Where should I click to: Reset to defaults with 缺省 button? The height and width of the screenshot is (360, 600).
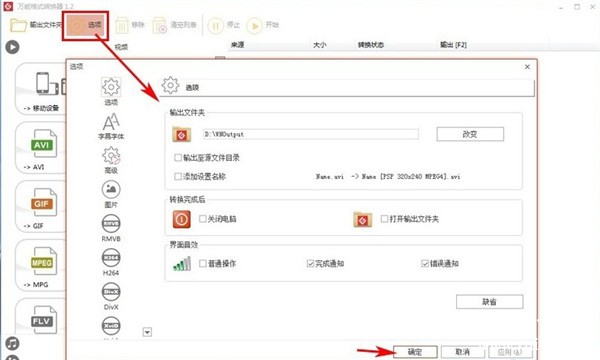(489, 301)
